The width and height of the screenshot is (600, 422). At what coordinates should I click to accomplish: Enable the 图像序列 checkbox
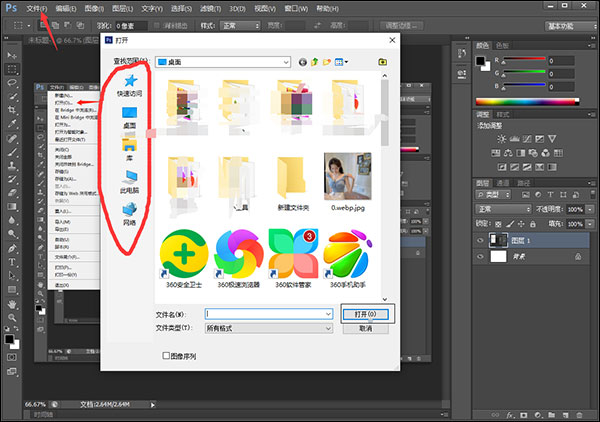click(x=166, y=355)
